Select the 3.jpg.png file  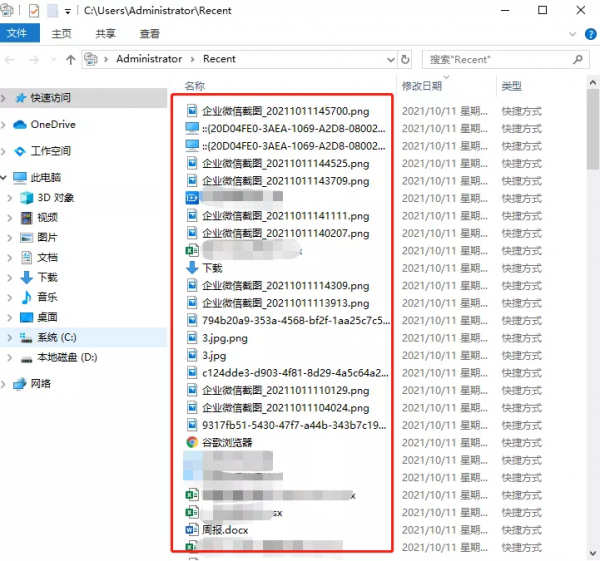[225, 338]
